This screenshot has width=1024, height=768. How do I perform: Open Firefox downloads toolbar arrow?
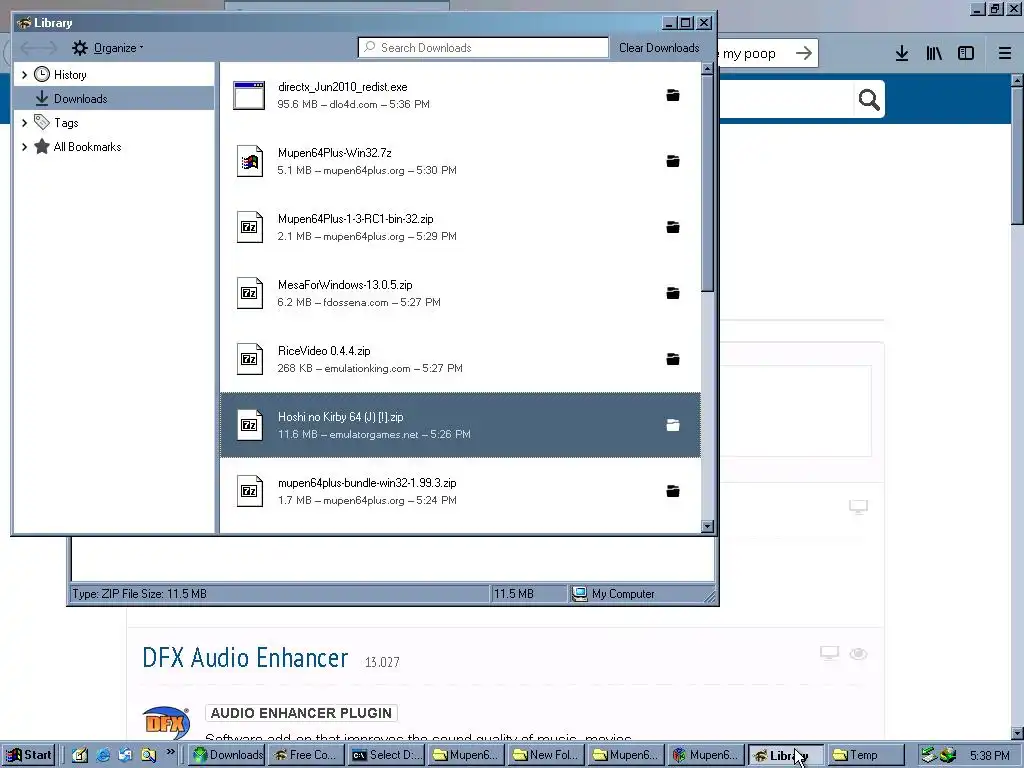[x=902, y=54]
